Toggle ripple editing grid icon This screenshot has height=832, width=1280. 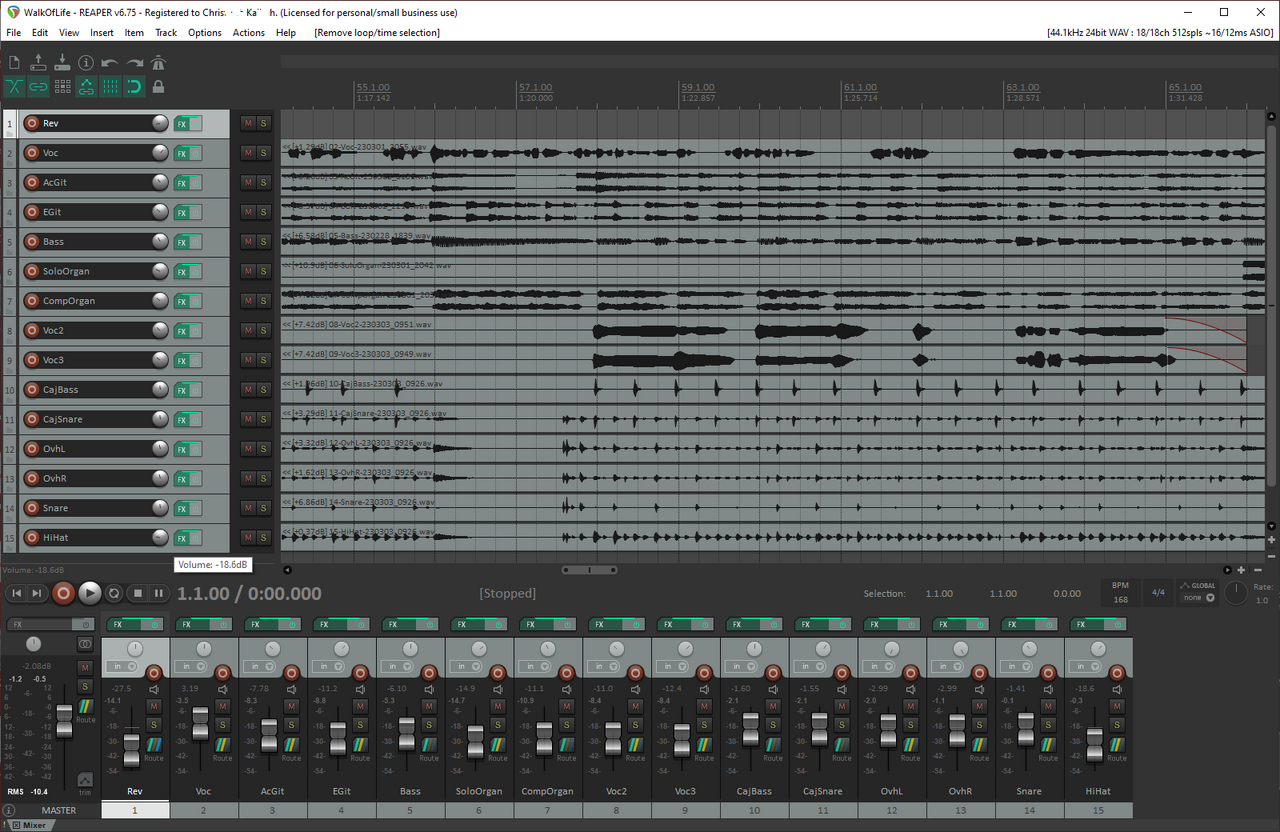[62, 87]
